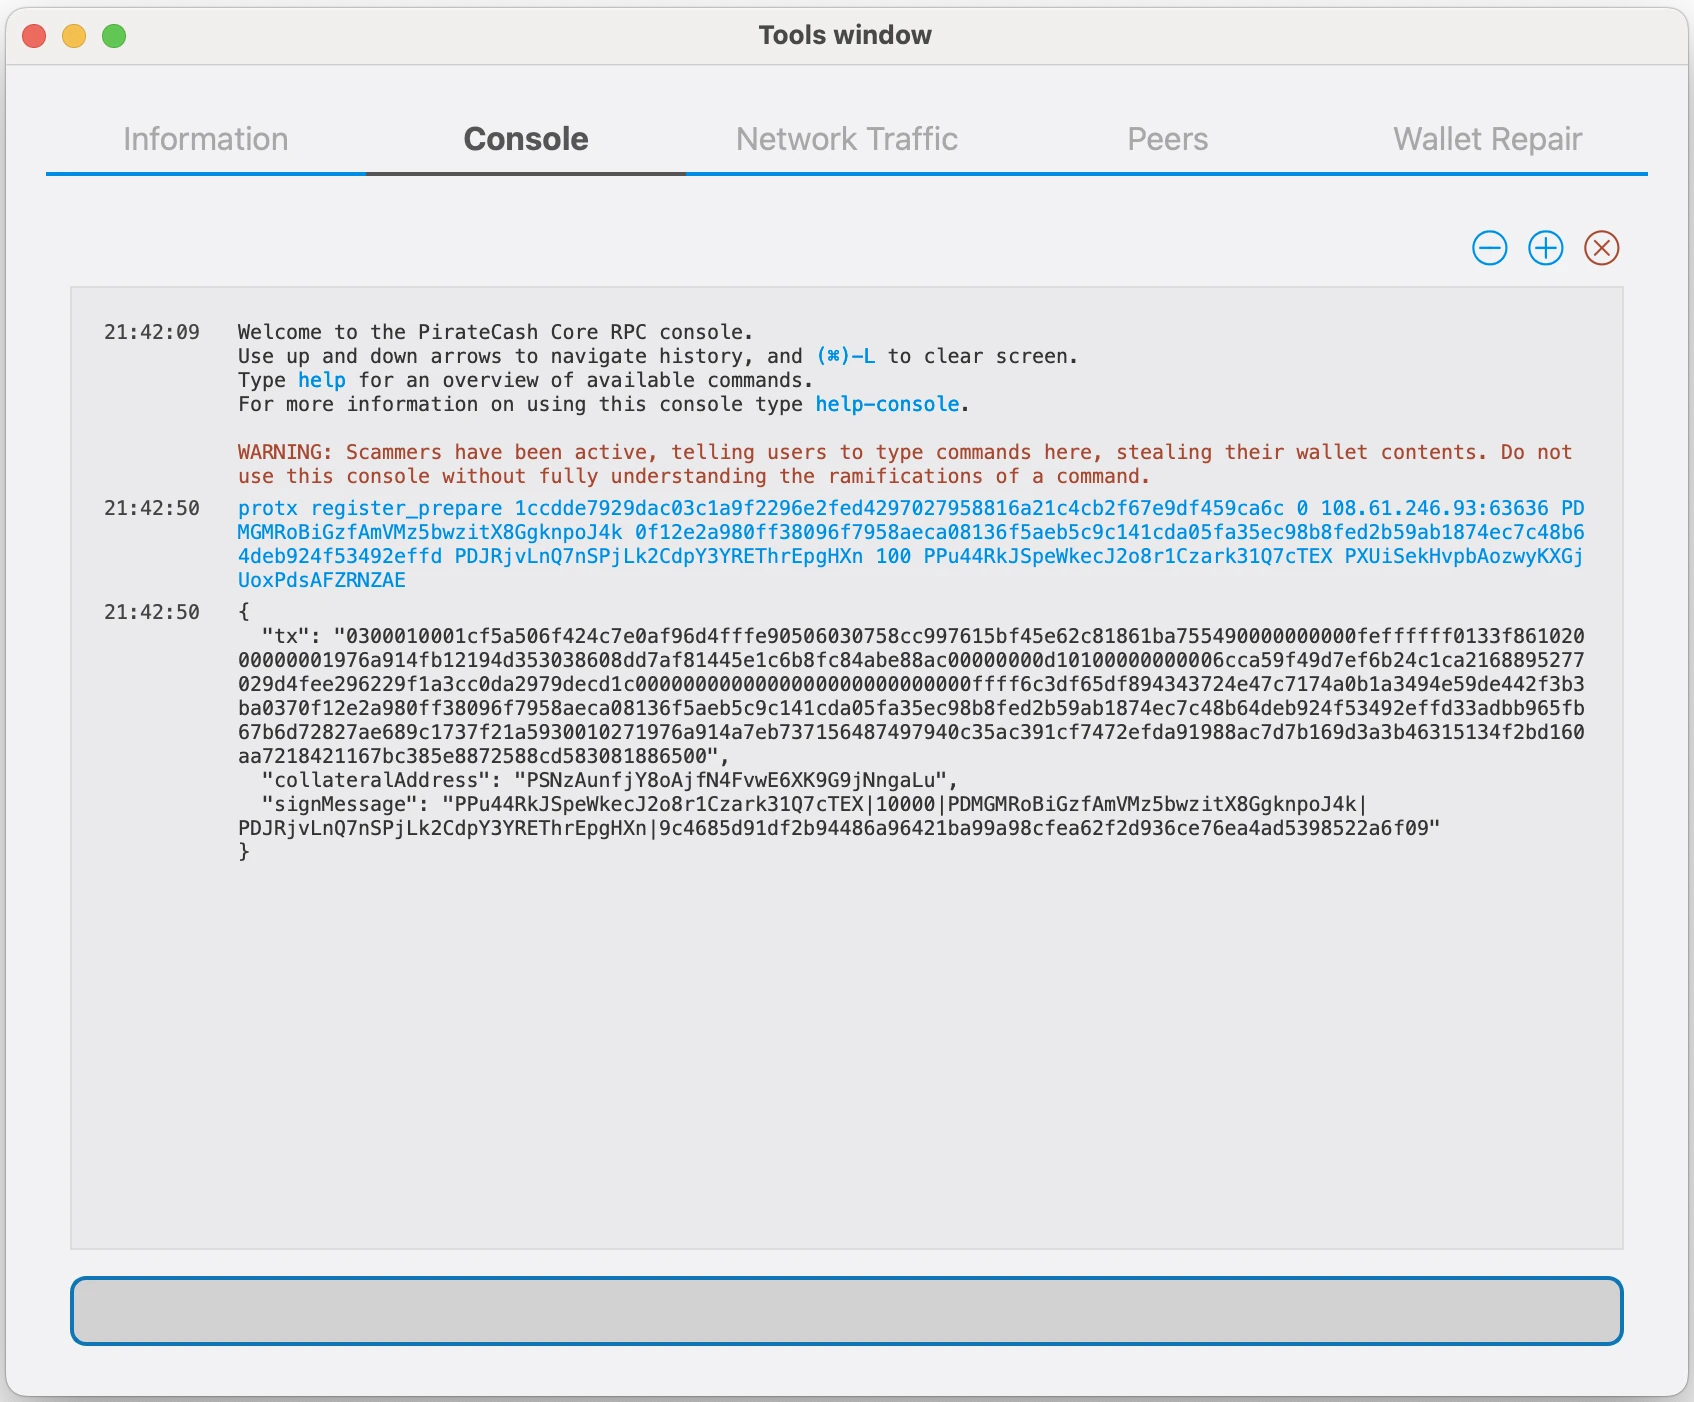Maximize the Tools window with green button
Screen dimensions: 1694x1402
pyautogui.click(x=114, y=36)
